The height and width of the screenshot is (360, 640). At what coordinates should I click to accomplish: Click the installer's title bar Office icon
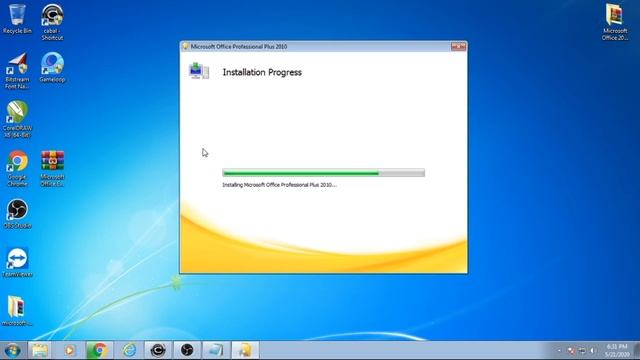185,47
